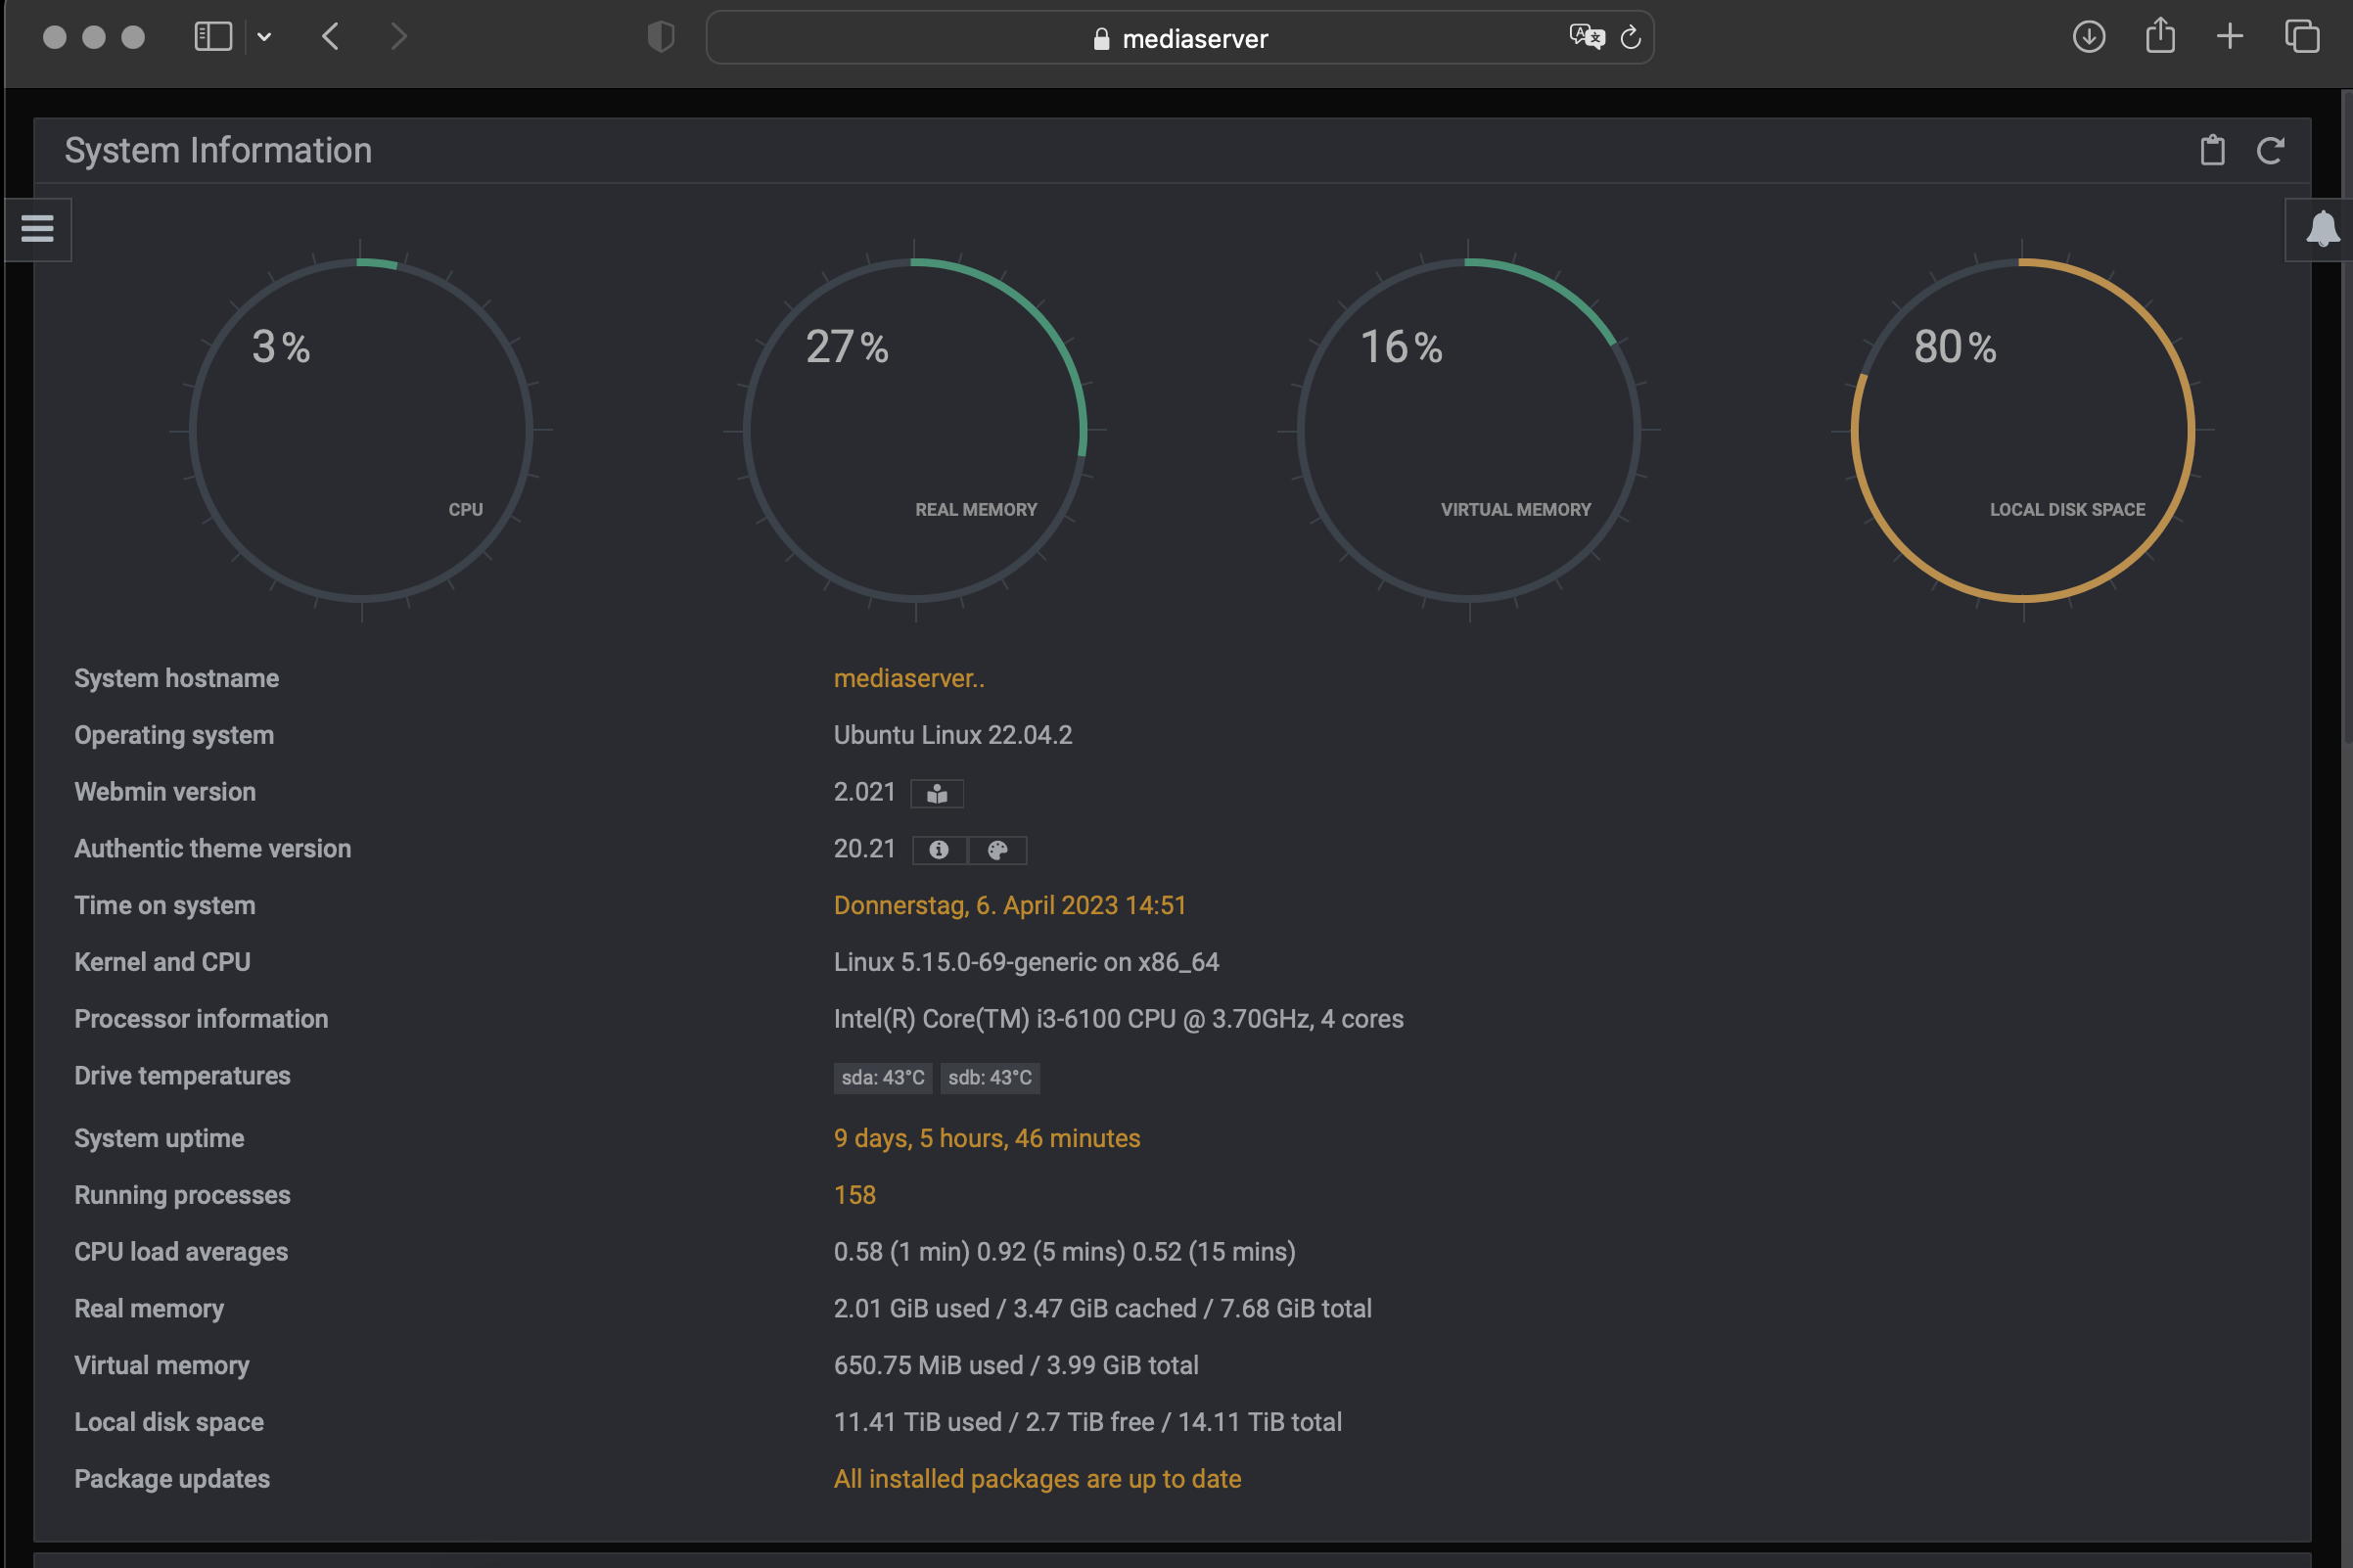Show Safari tab overview
This screenshot has width=2353, height=1568.
click(x=2302, y=38)
